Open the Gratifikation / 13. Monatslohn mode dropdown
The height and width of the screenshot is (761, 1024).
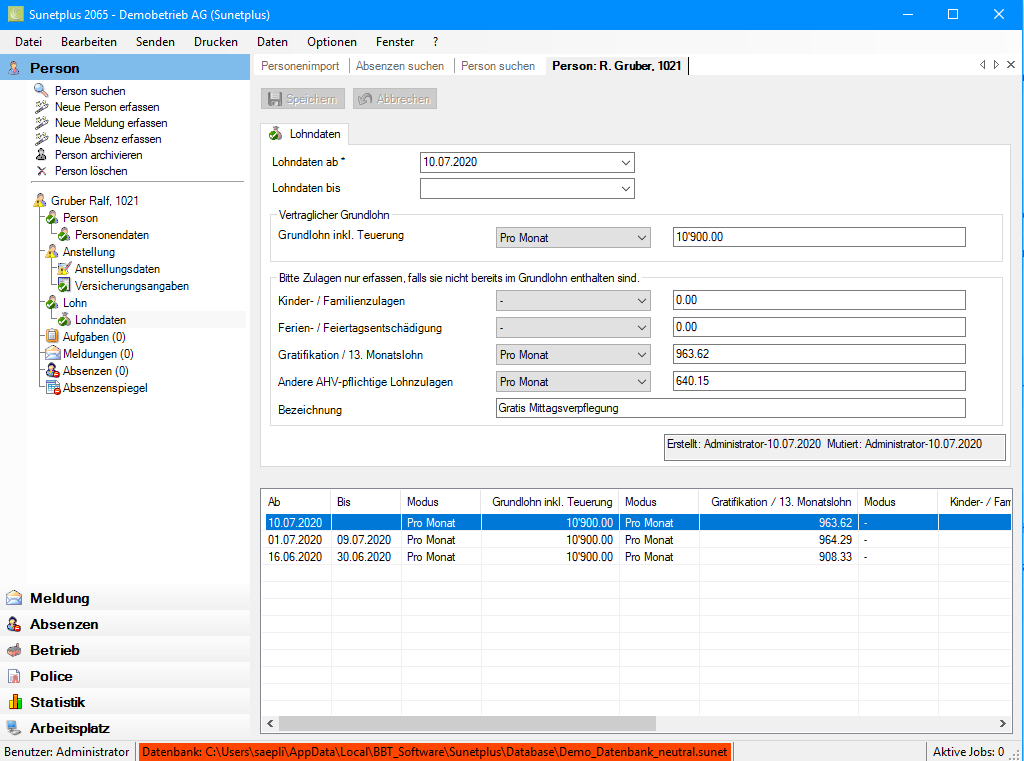pyautogui.click(x=640, y=355)
